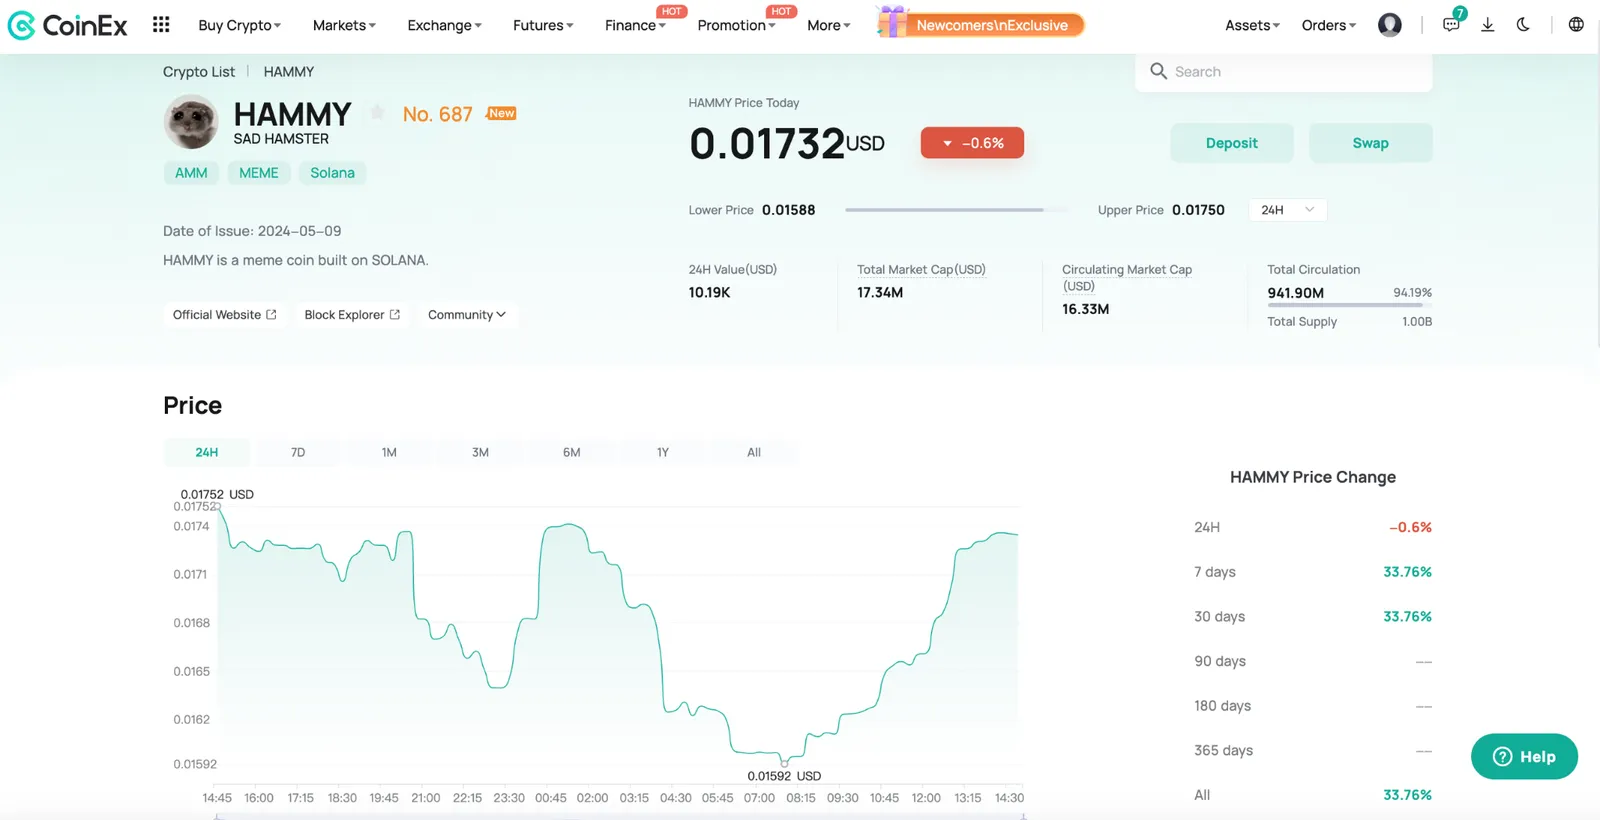1600x820 pixels.
Task: Select the 6M chart tab
Action: tap(571, 452)
